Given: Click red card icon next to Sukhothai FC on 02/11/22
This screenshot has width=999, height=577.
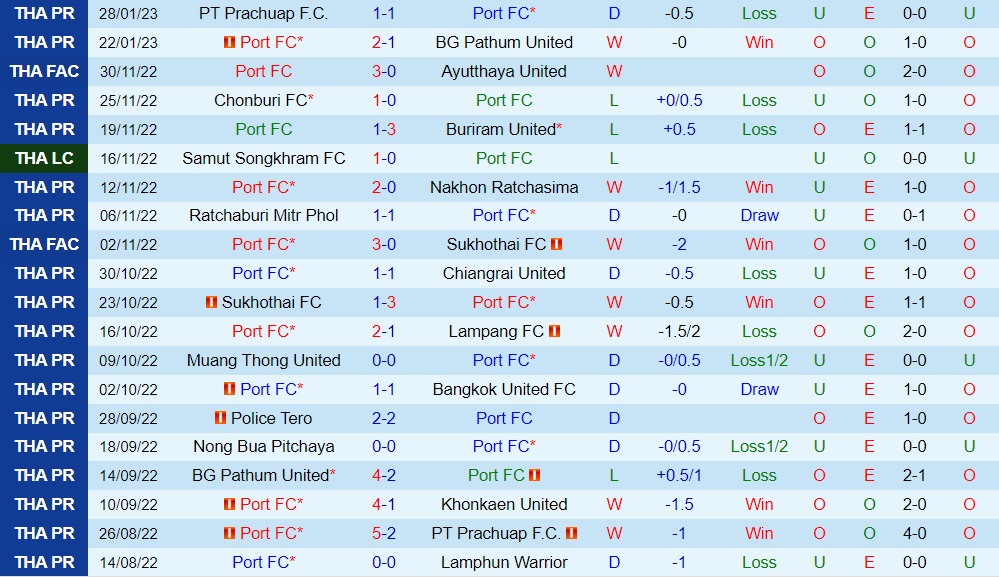Looking at the screenshot, I should tap(557, 244).
